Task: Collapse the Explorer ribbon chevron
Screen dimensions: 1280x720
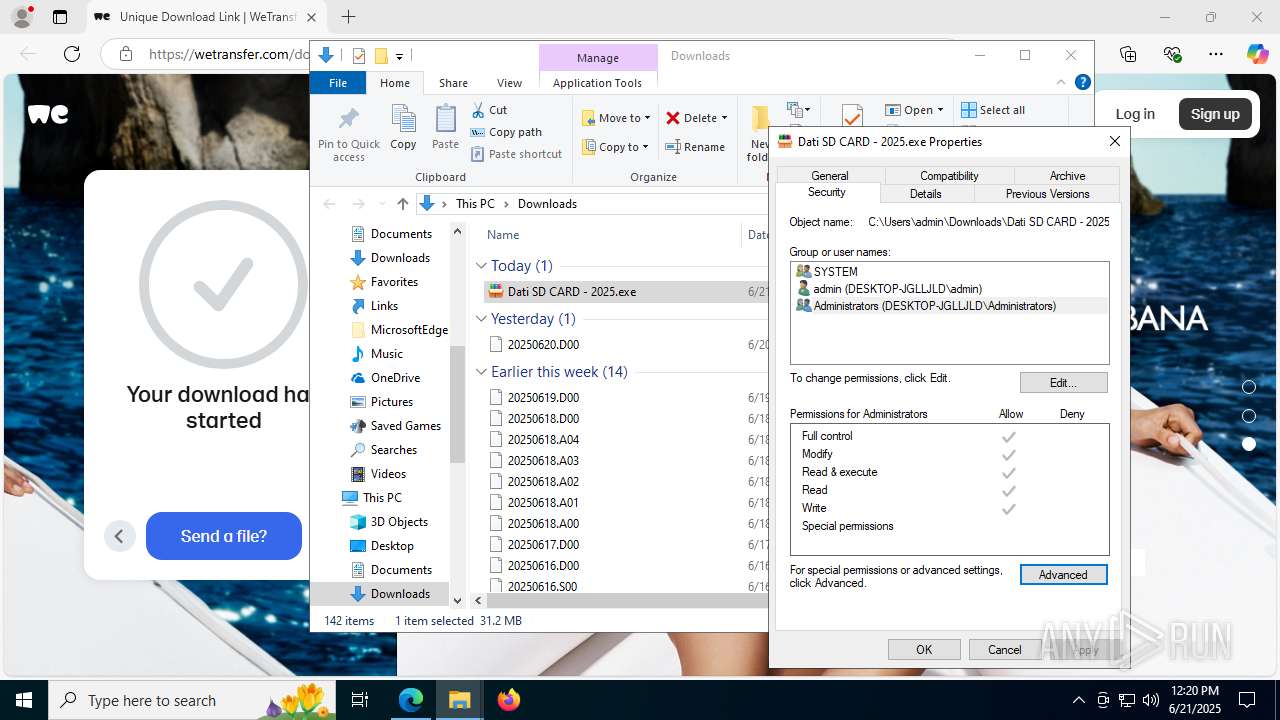Action: (1061, 83)
